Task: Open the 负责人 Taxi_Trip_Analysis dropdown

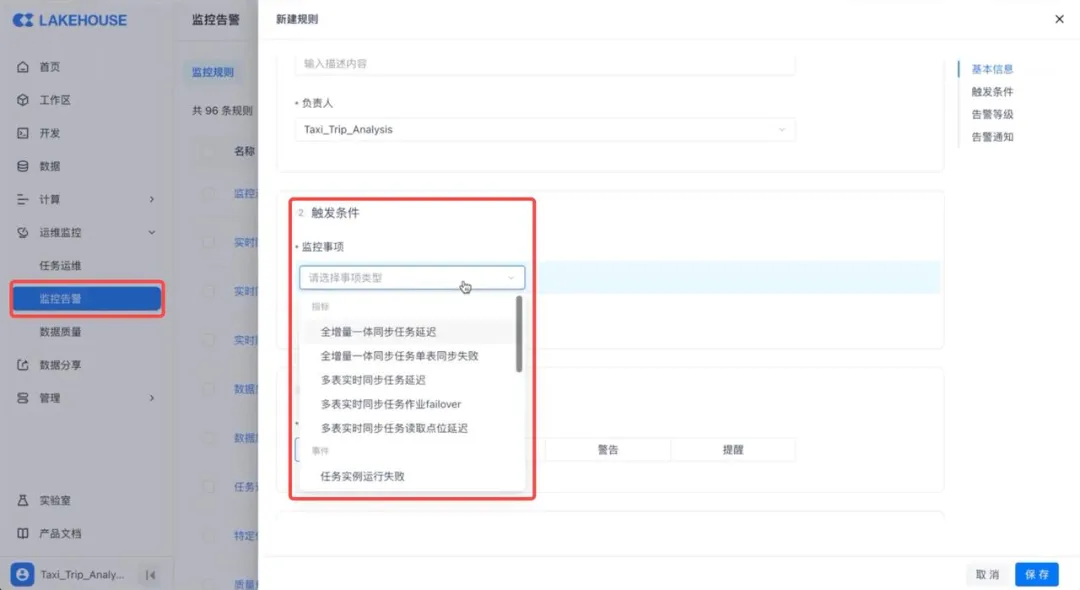Action: point(545,129)
